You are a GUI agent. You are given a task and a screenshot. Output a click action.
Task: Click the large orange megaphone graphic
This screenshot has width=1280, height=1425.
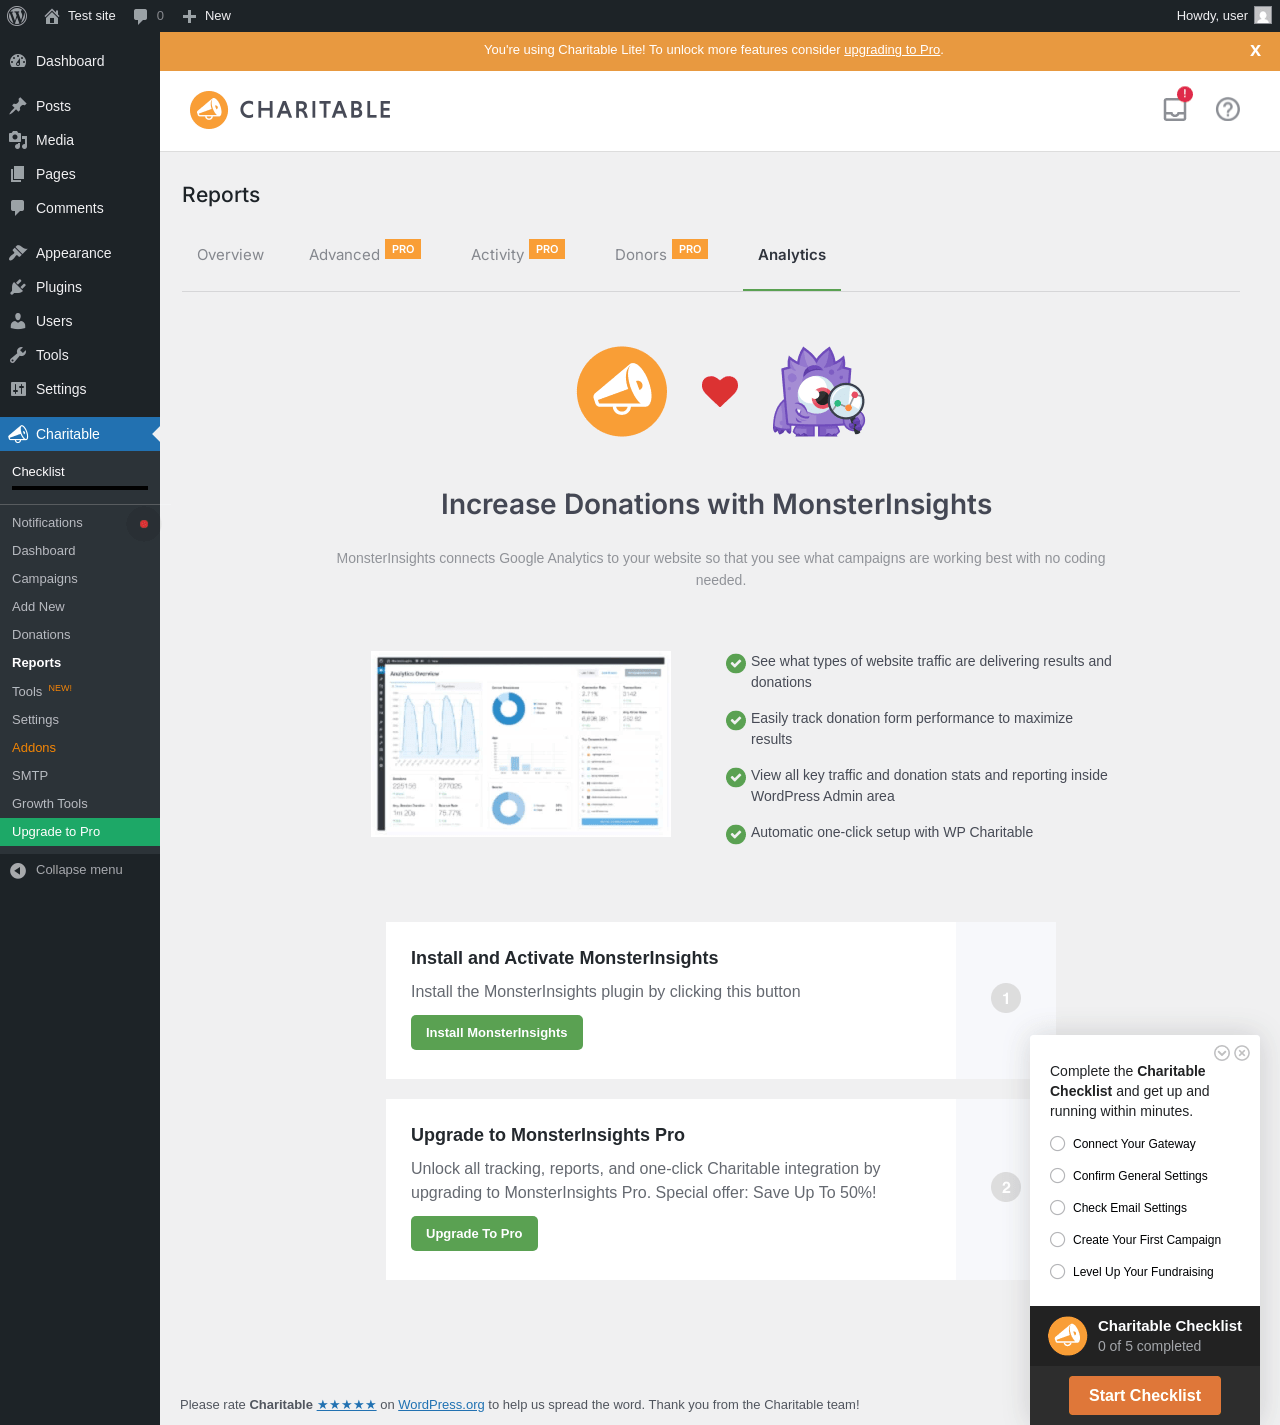[622, 391]
